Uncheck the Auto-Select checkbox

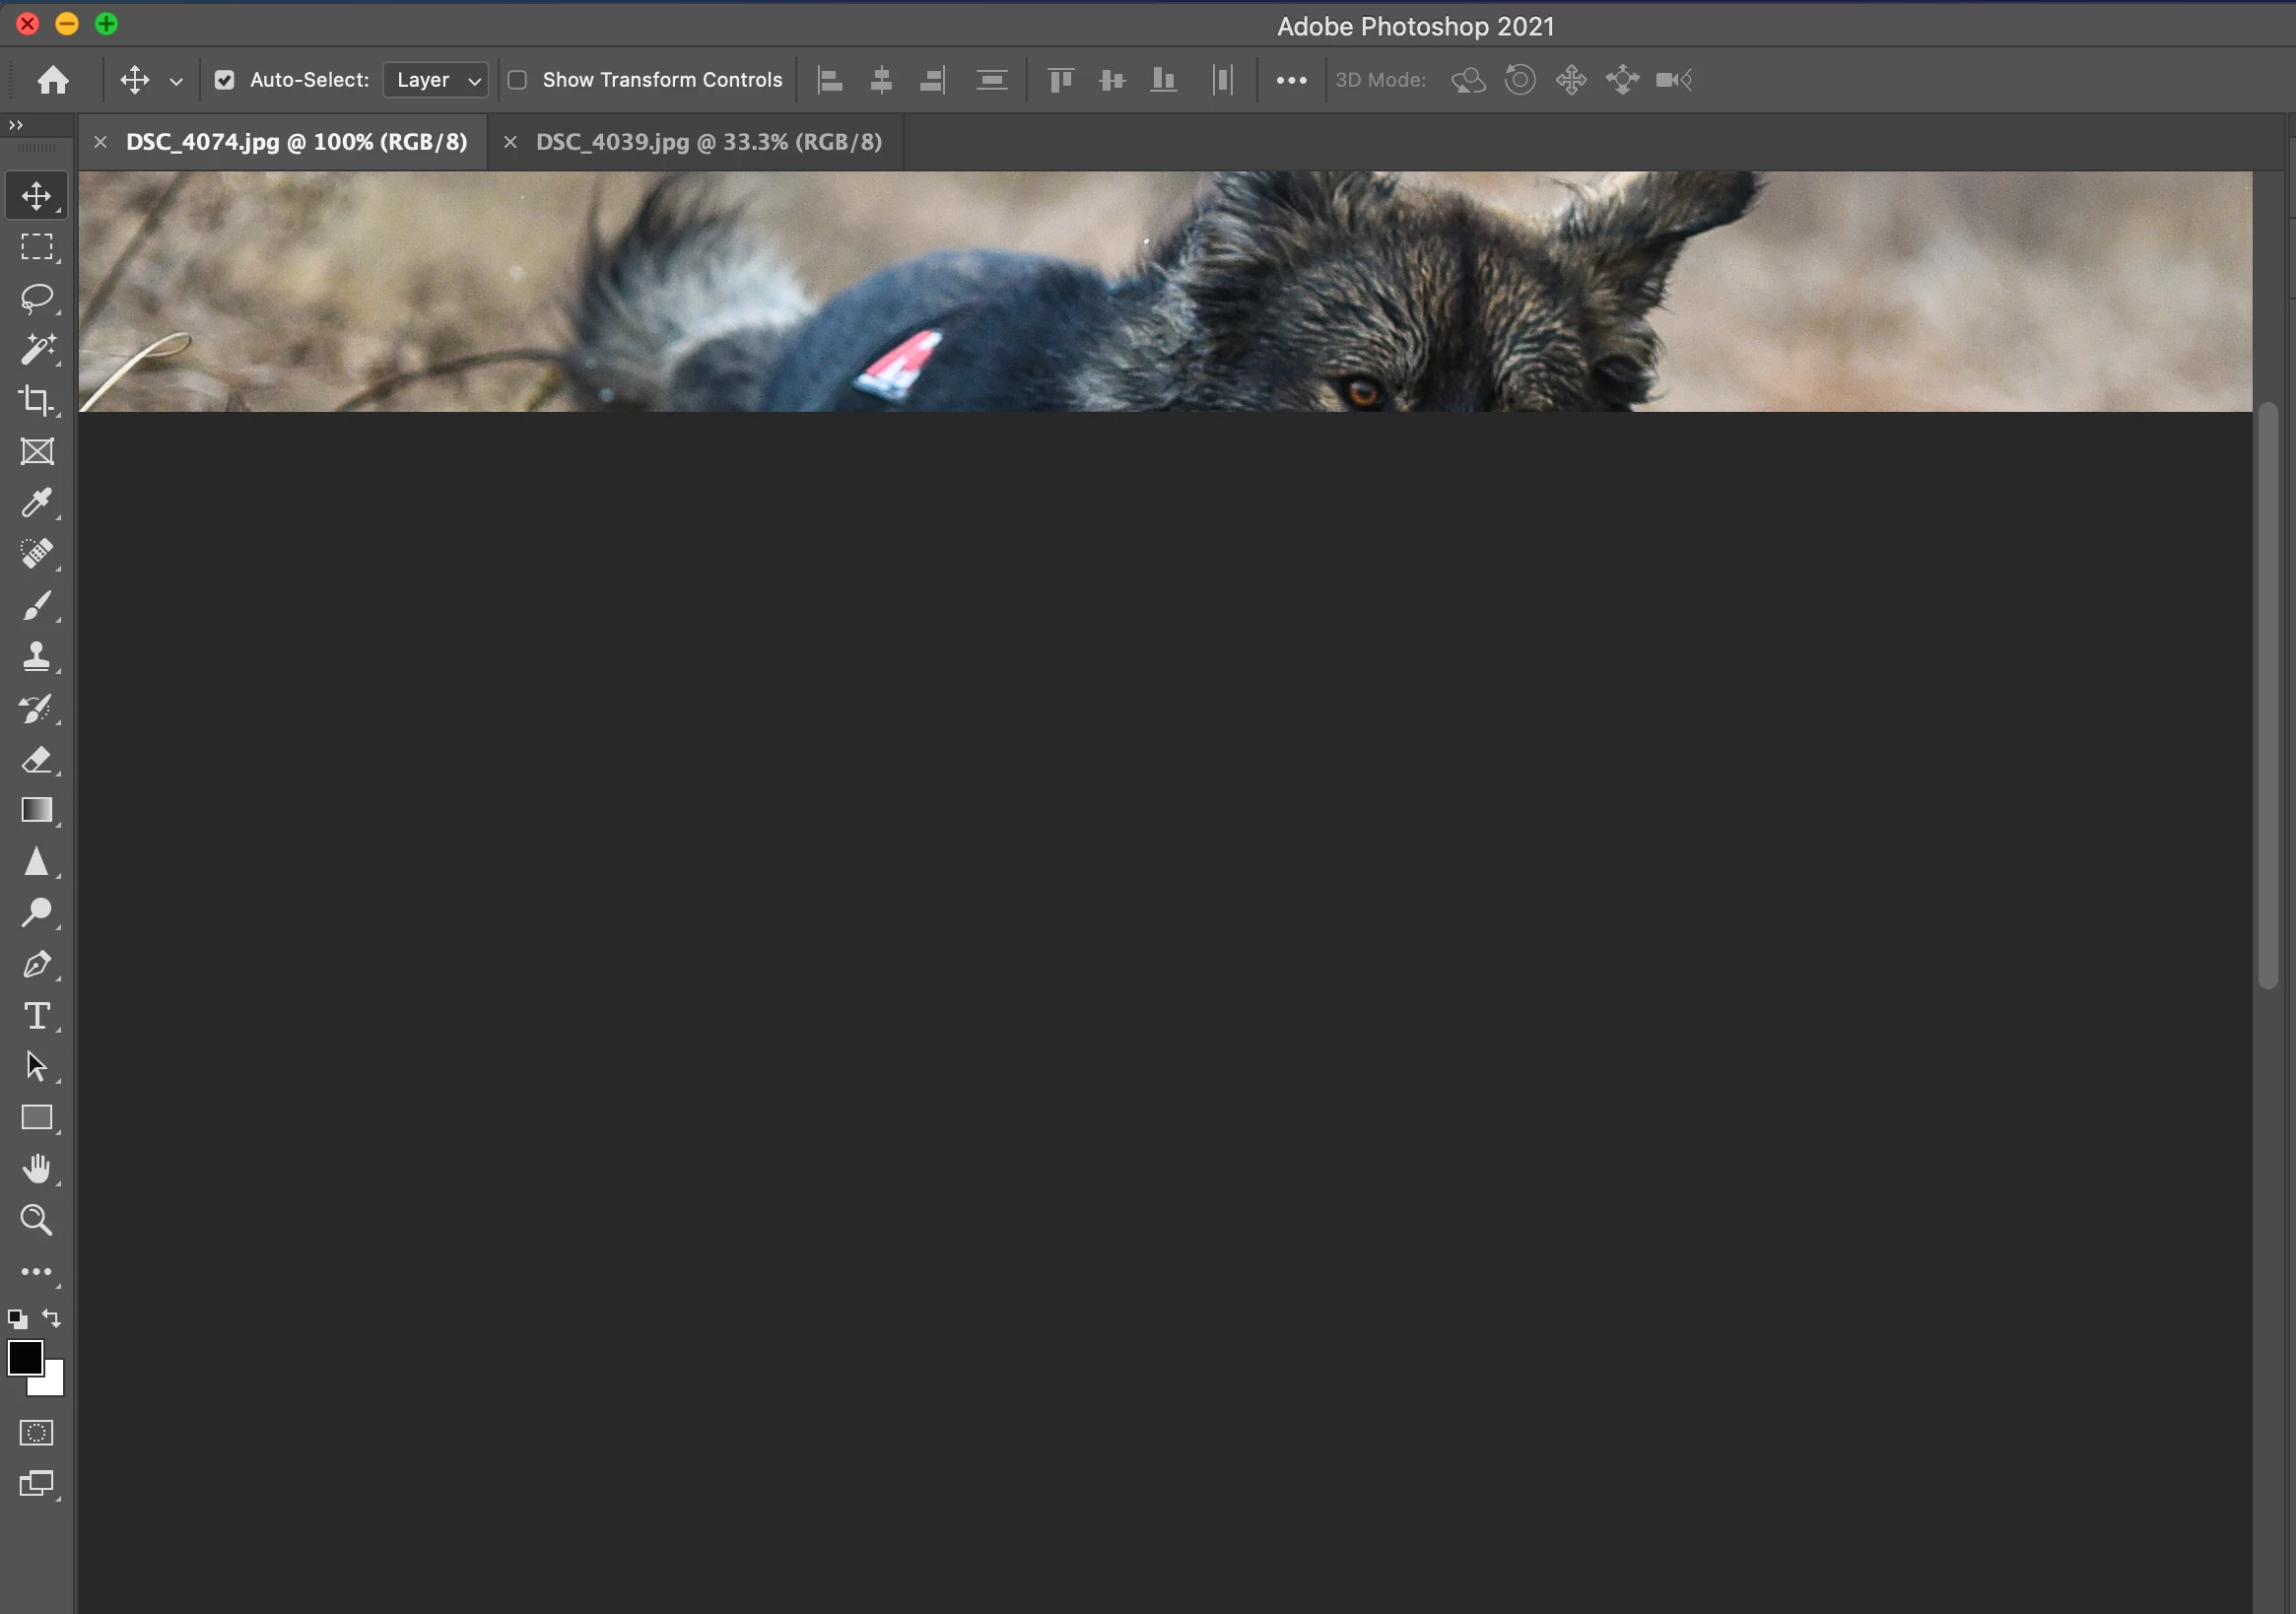click(225, 80)
